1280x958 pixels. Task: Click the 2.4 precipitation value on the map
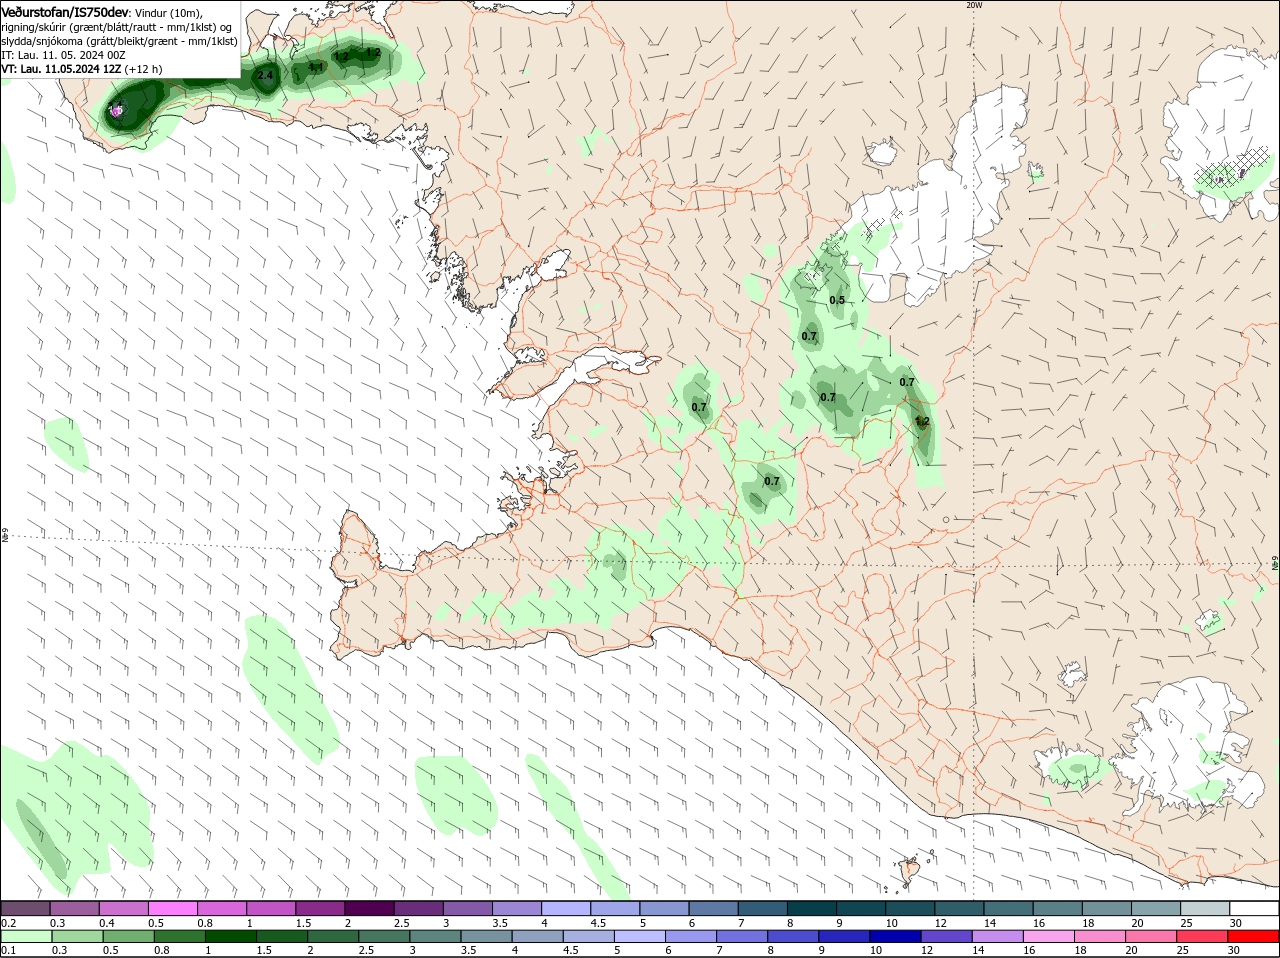(265, 75)
